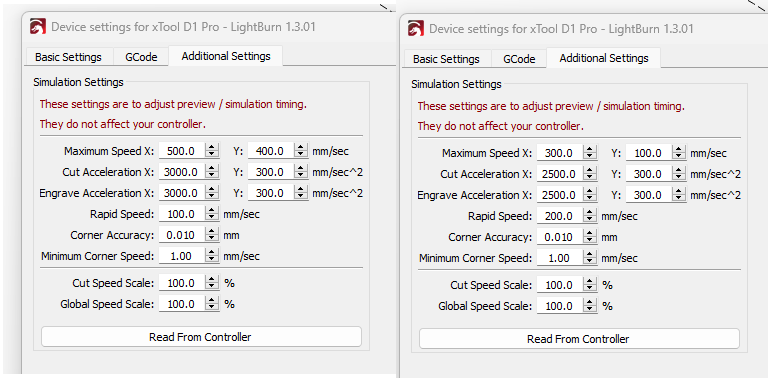The width and height of the screenshot is (768, 378).
Task: Adjust stepper for Global Speed Scale in right window
Action: tap(590, 306)
